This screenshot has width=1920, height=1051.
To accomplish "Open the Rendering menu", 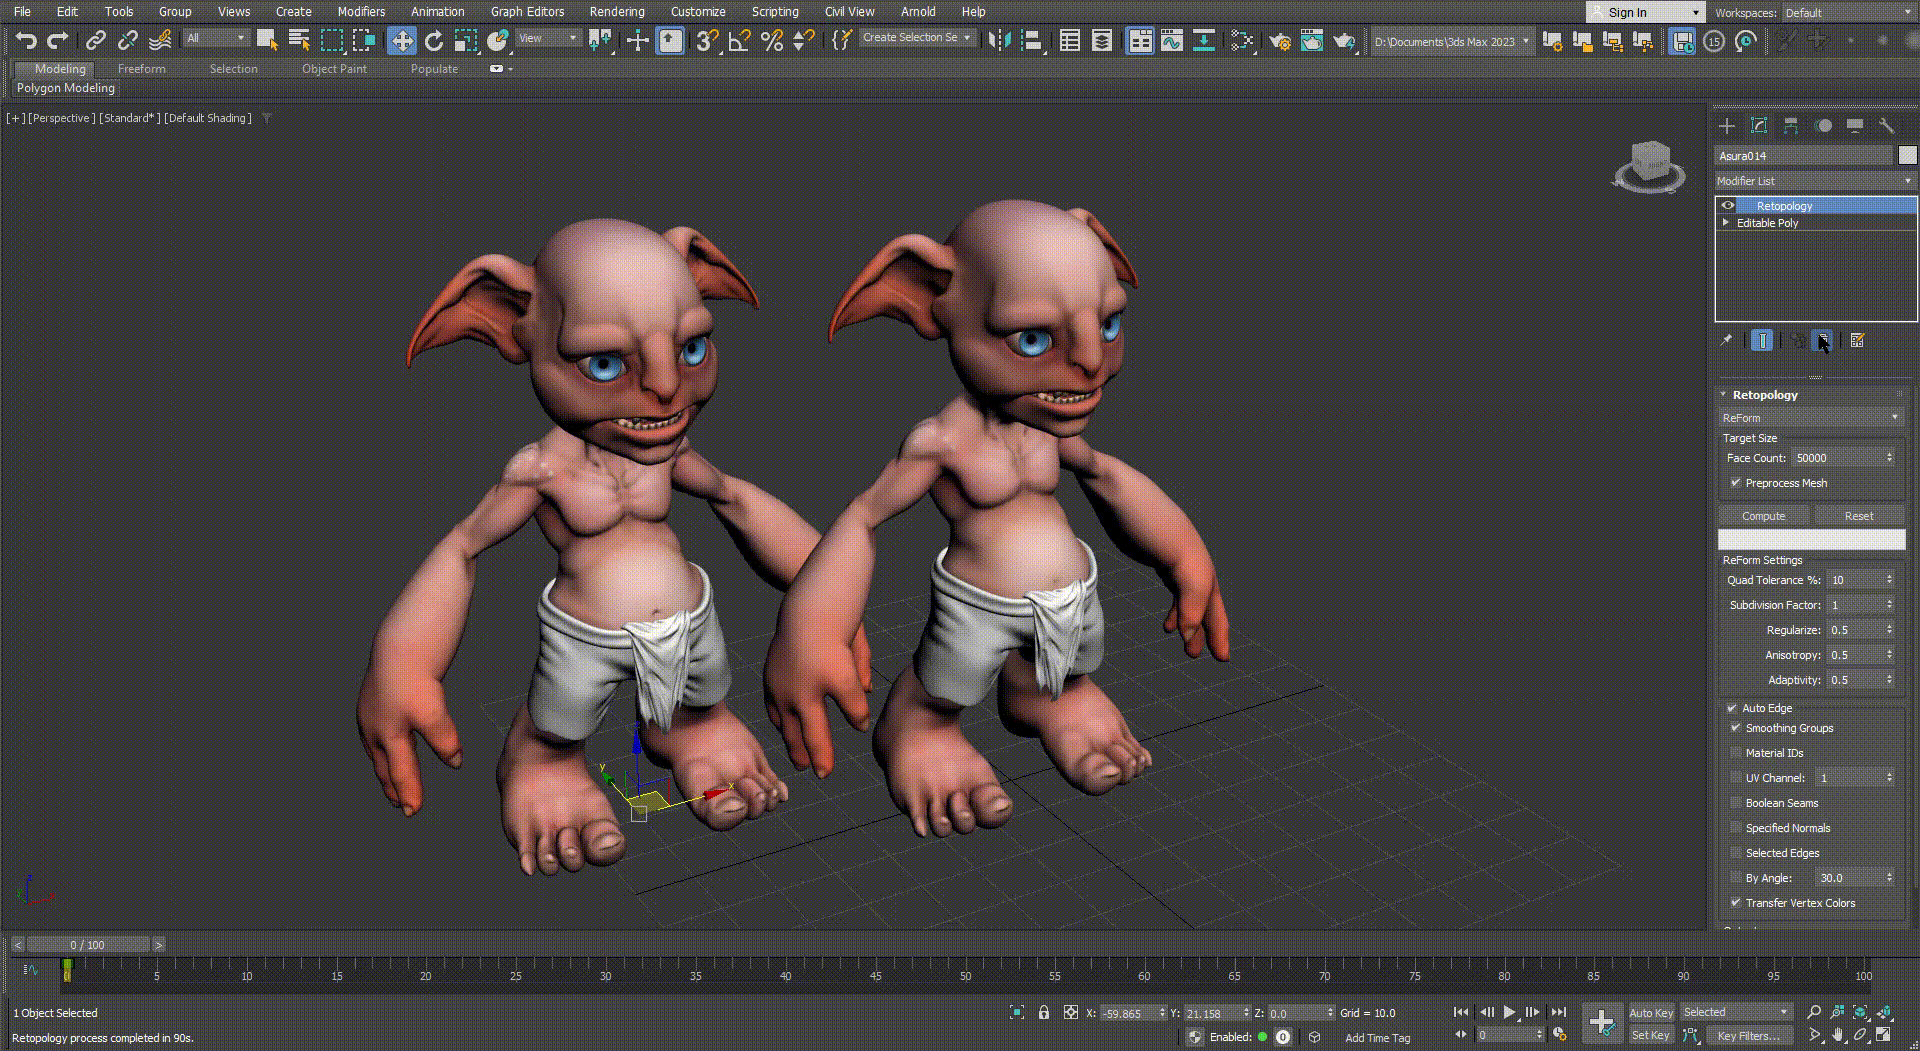I will (x=616, y=12).
